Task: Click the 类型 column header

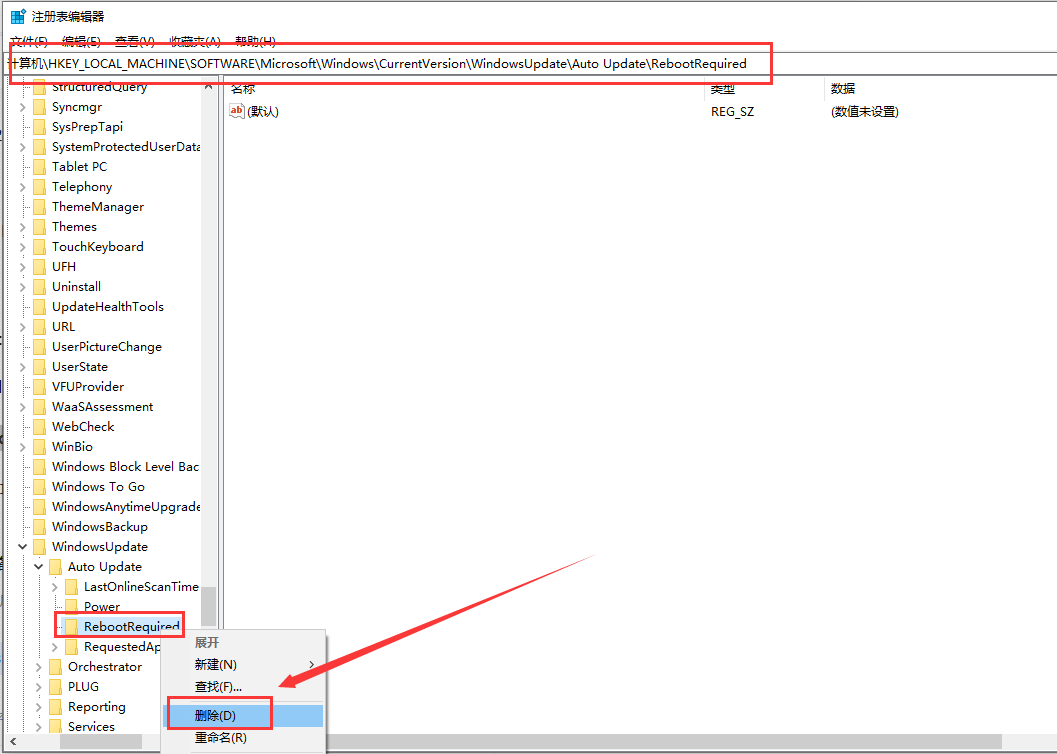Action: (764, 88)
